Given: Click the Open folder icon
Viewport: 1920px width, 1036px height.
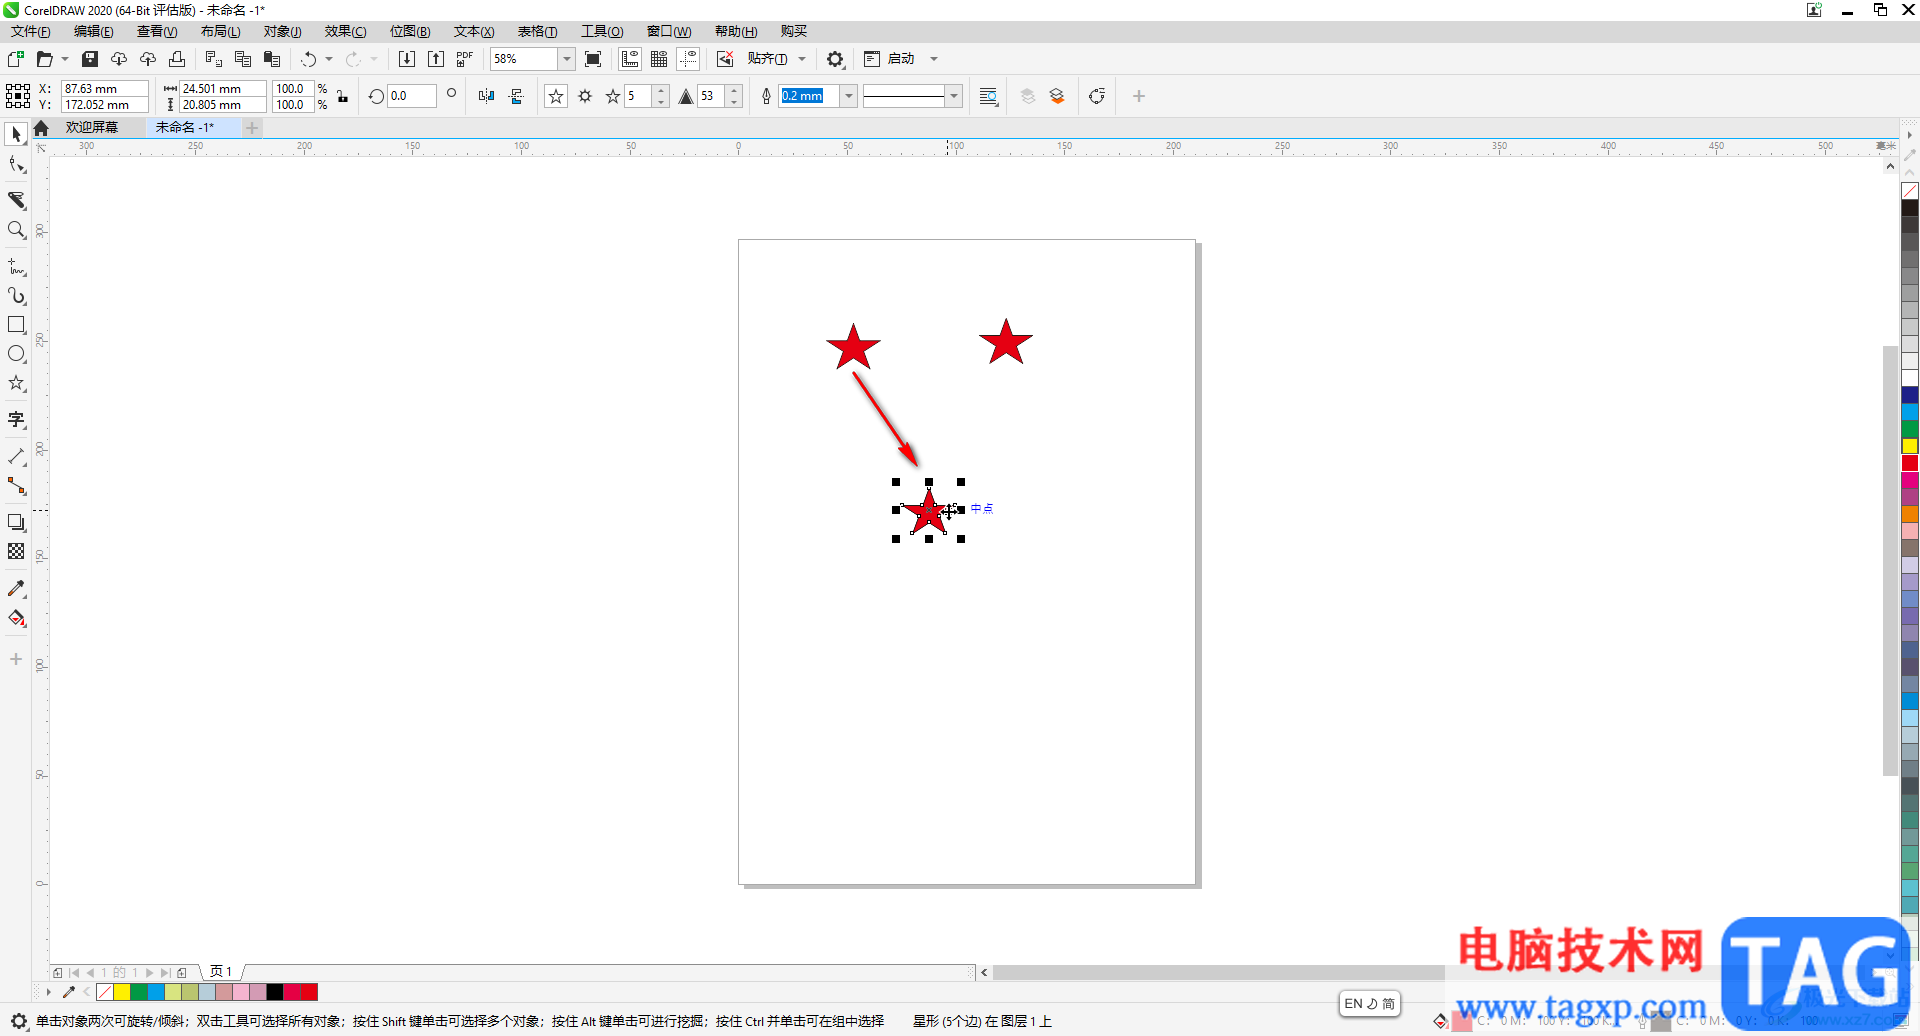Looking at the screenshot, I should tap(44, 59).
